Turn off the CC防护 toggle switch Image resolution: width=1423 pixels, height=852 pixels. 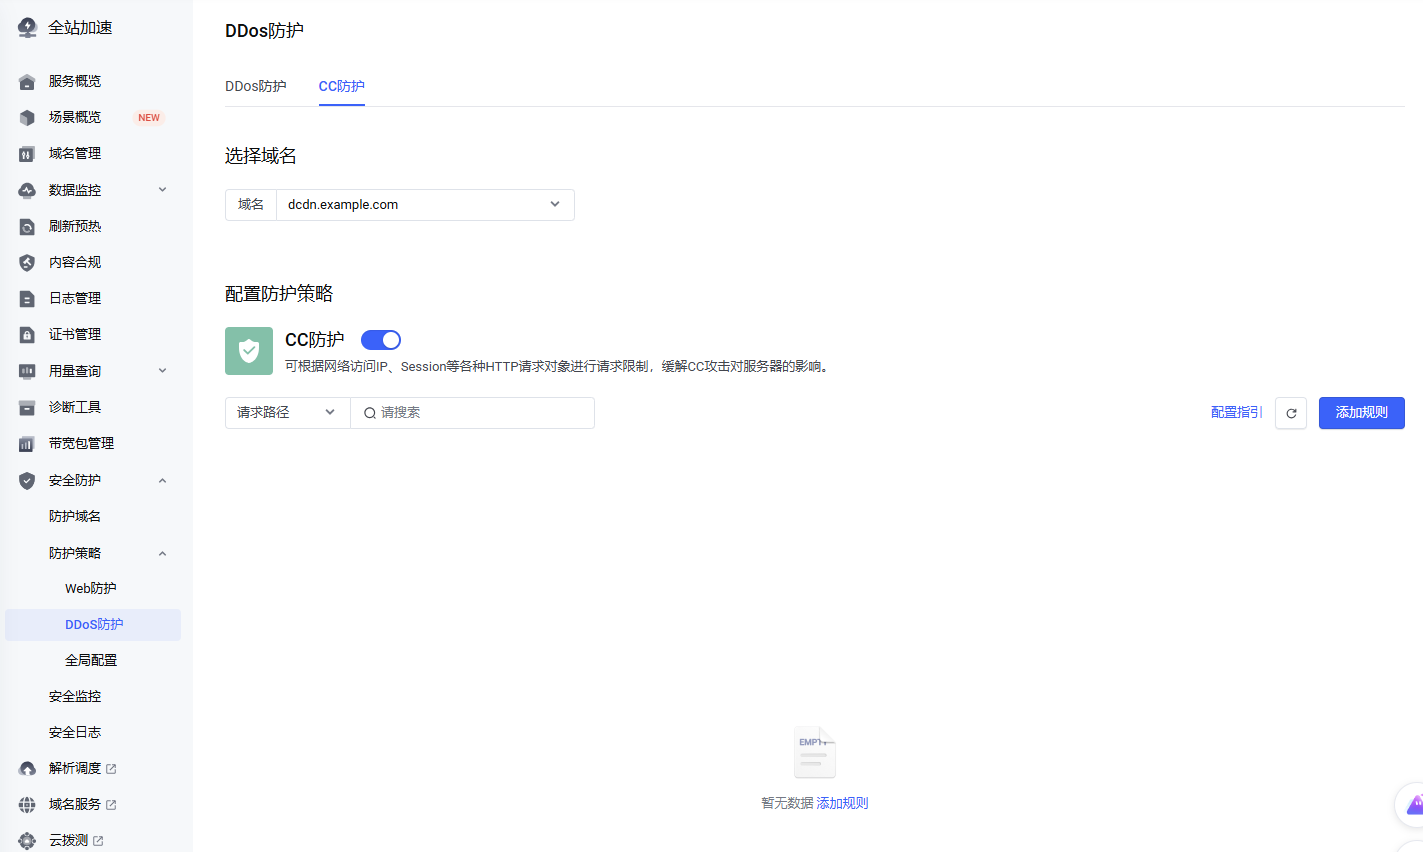tap(381, 340)
